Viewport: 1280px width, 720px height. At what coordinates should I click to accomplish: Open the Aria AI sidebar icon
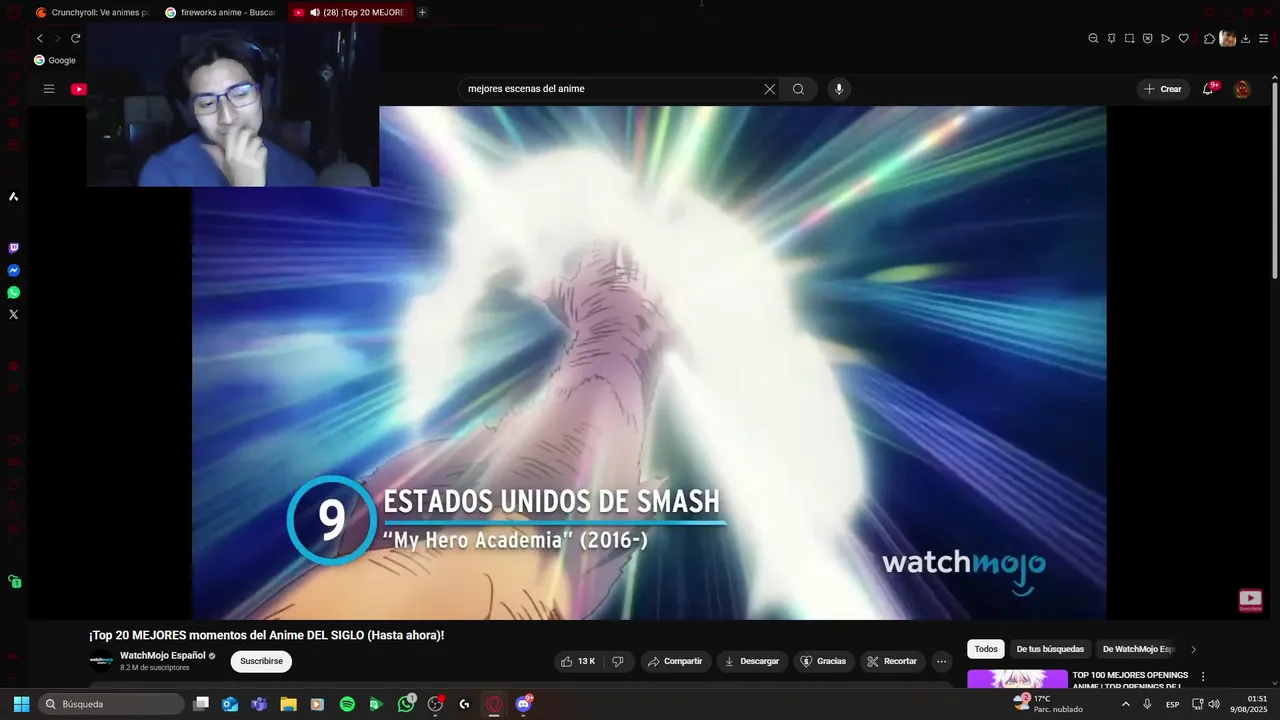13,196
